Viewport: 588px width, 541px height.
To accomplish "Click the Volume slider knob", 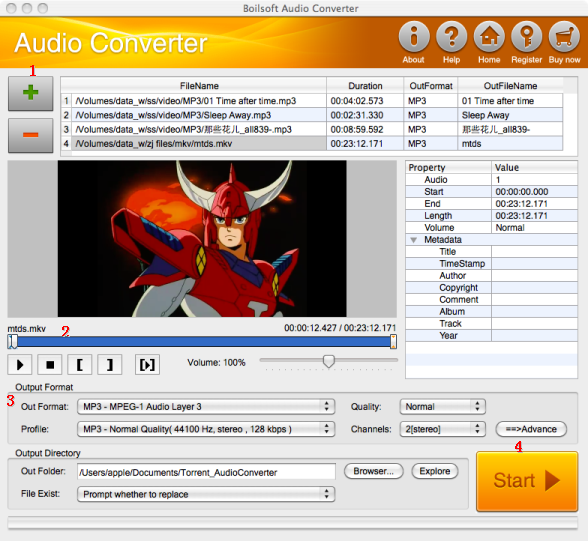I will [x=328, y=361].
